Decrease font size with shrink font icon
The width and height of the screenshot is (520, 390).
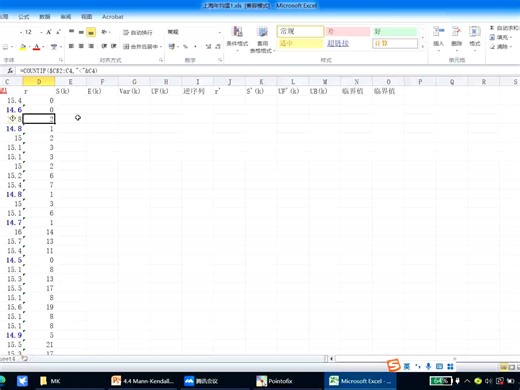(x=58, y=32)
